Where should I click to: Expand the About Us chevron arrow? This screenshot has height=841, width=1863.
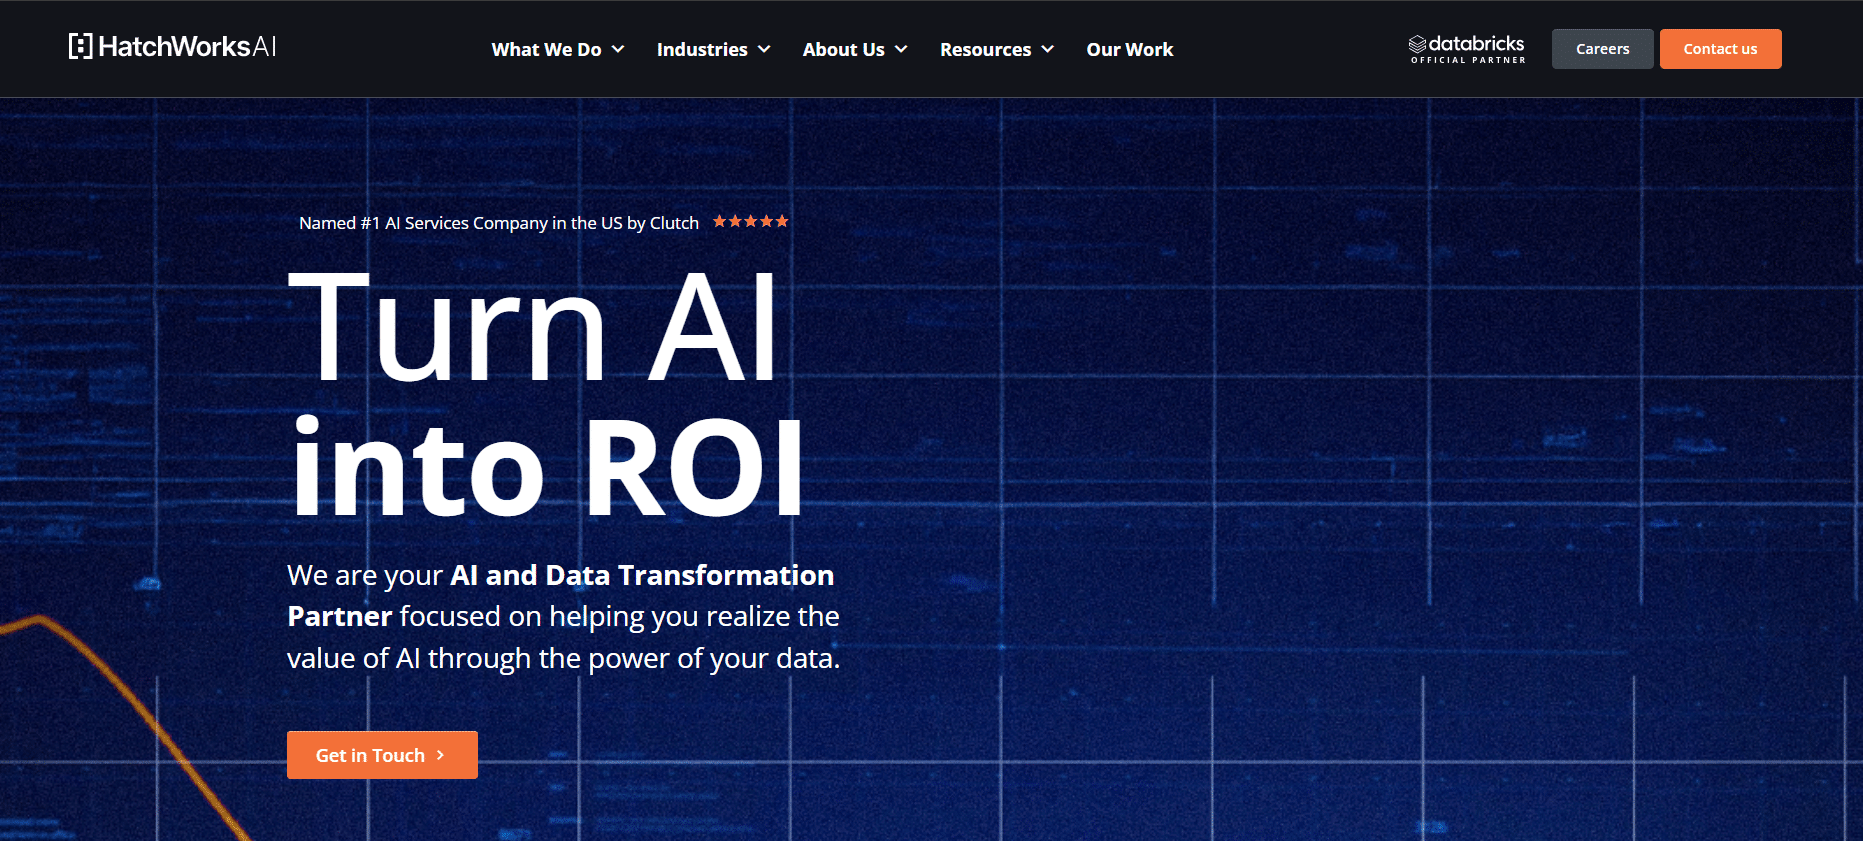(x=901, y=49)
